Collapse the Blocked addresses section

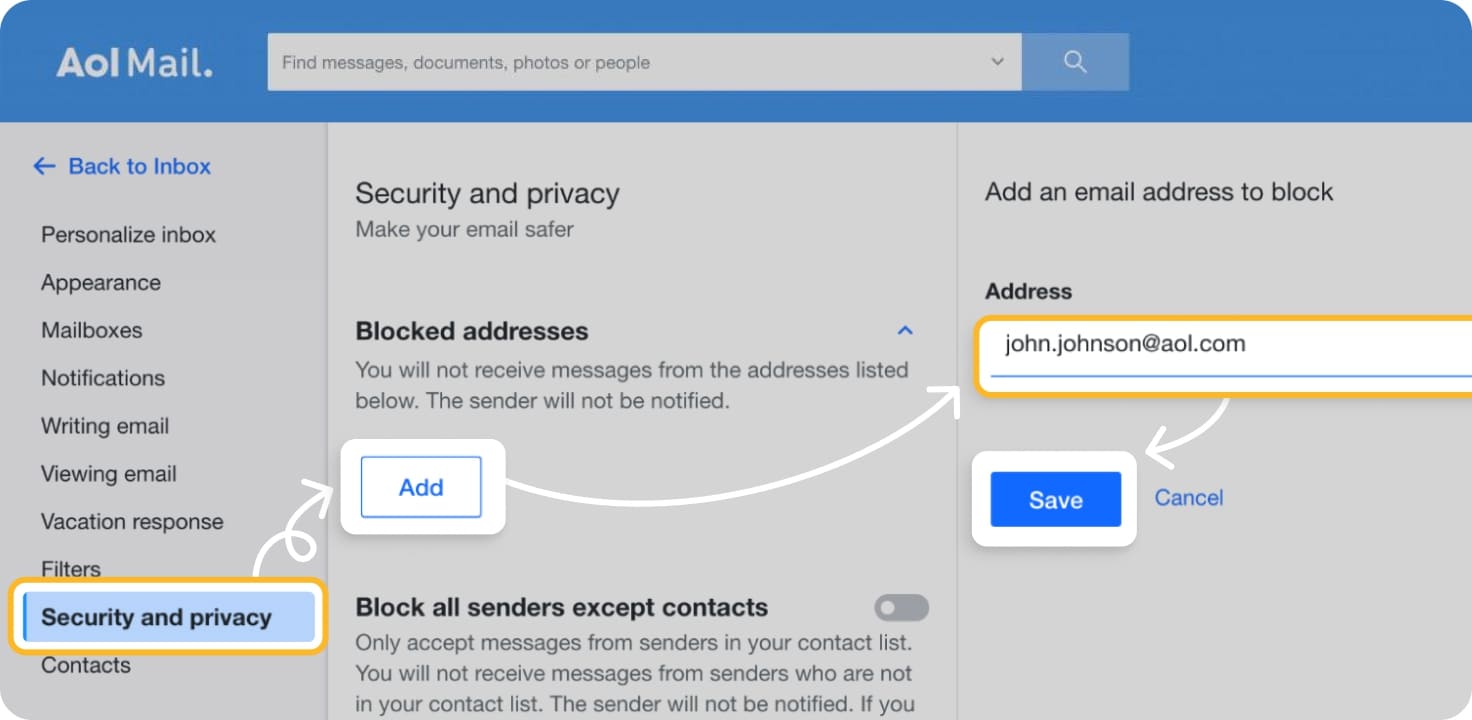coord(905,330)
